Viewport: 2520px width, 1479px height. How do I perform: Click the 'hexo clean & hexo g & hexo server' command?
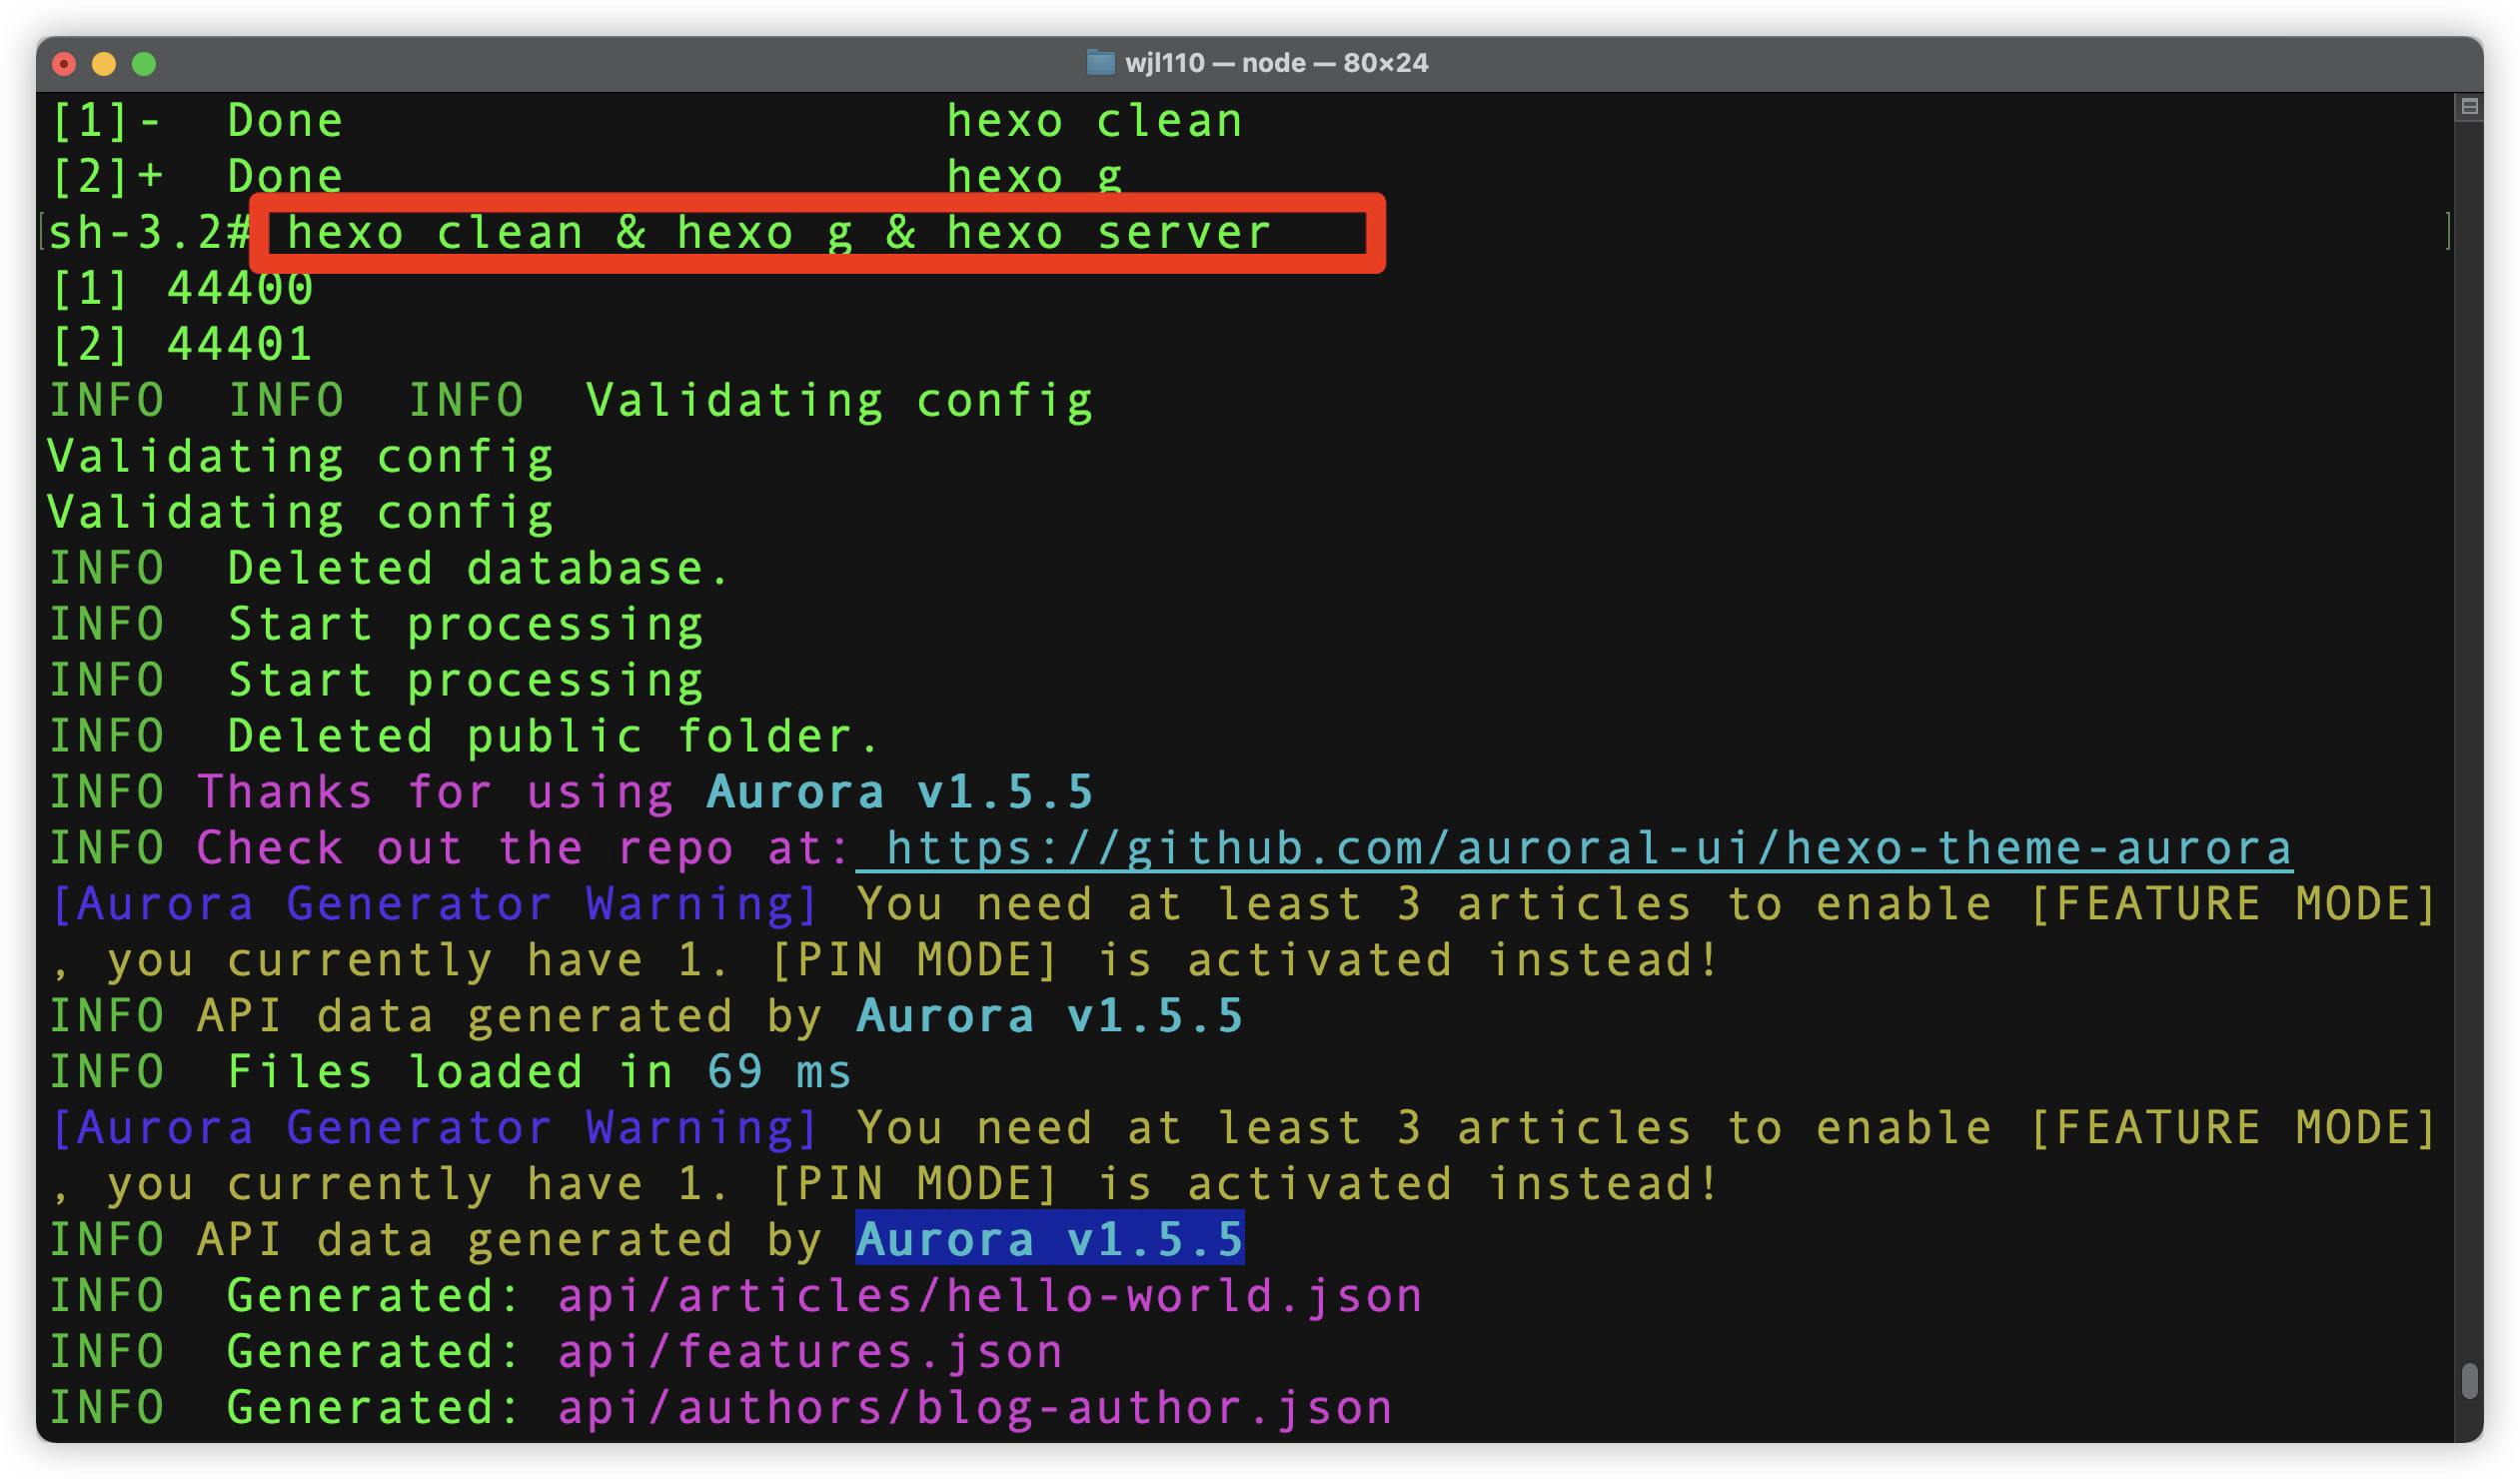pos(779,232)
